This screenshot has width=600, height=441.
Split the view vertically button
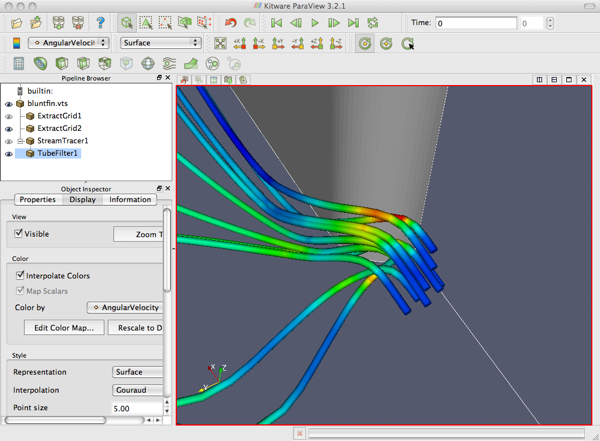coord(554,80)
